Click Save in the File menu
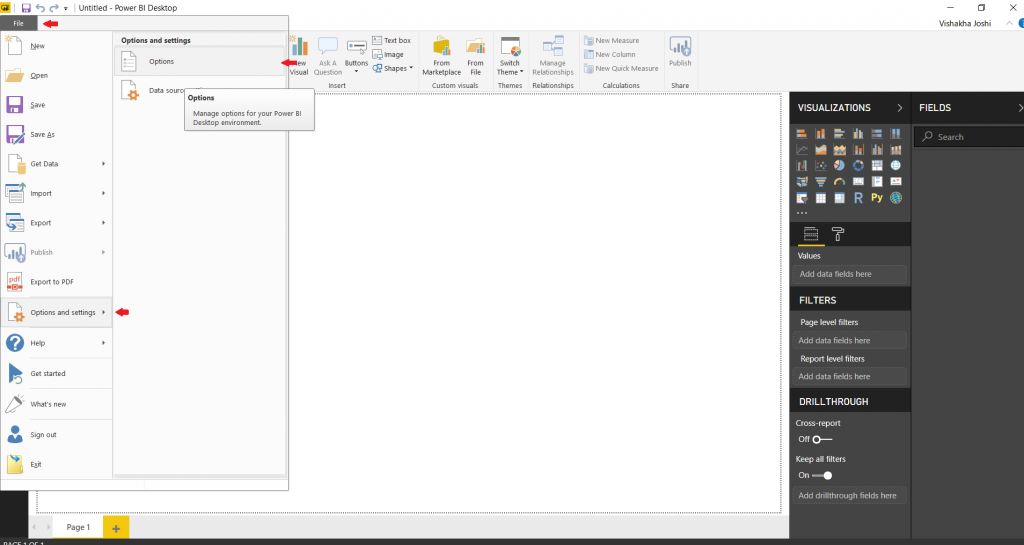This screenshot has height=545, width=1024. click(x=57, y=105)
